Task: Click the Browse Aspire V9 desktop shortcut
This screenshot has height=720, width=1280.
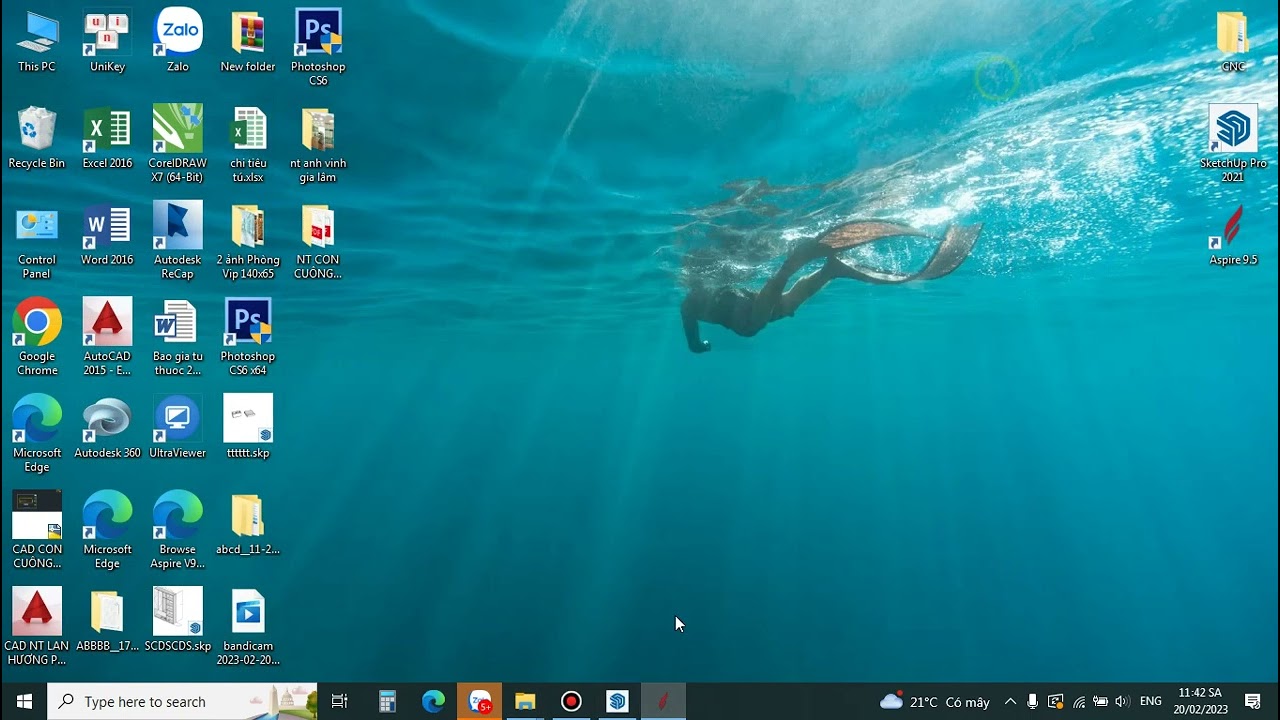Action: tap(177, 530)
